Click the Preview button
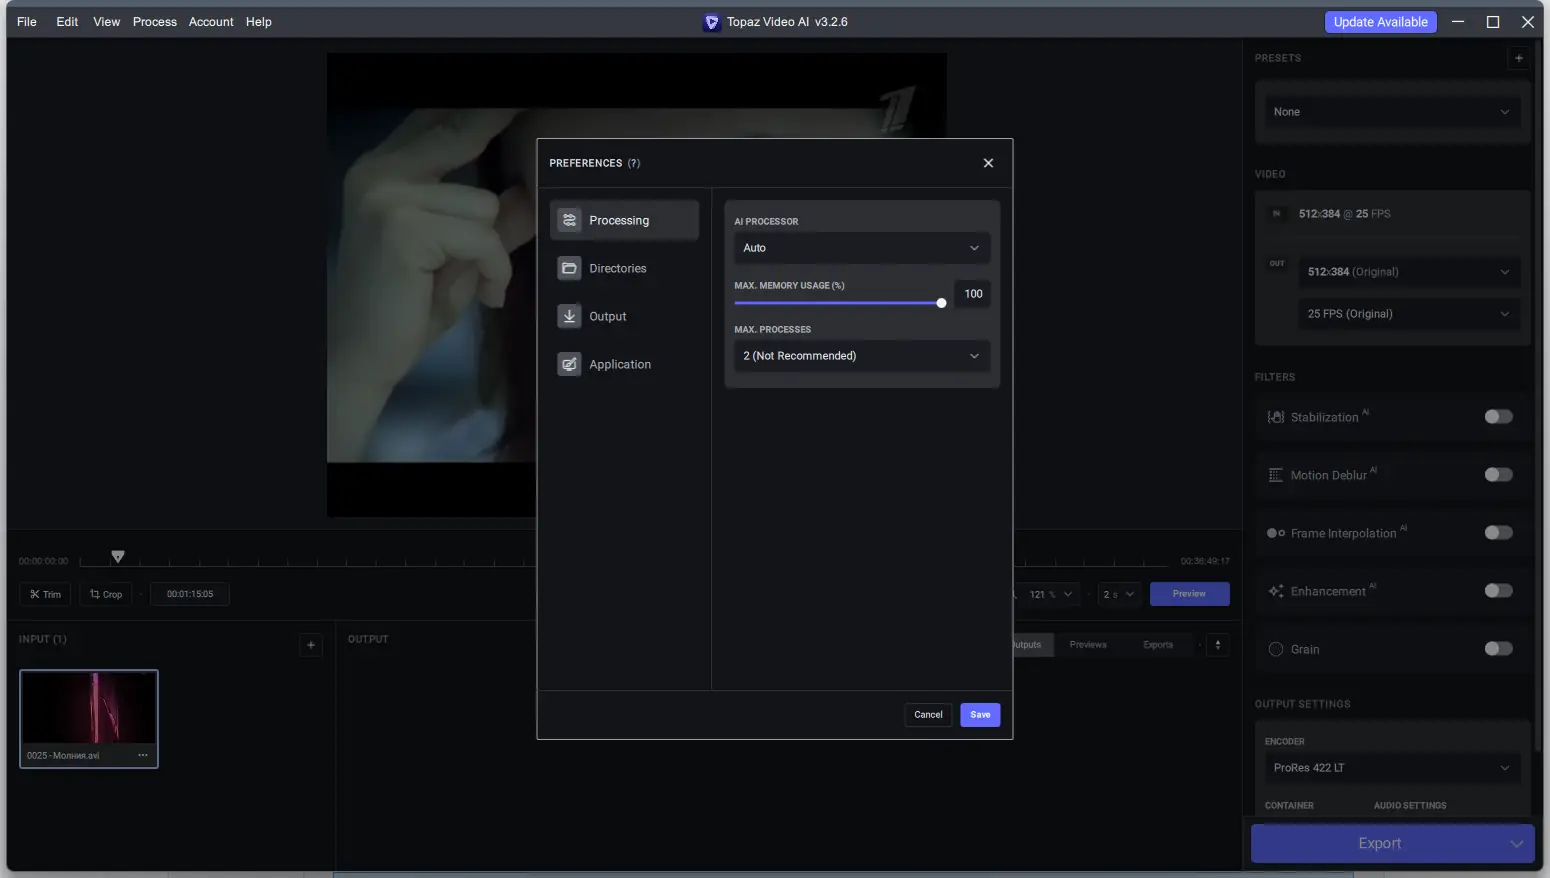The height and width of the screenshot is (878, 1550). [x=1189, y=594]
